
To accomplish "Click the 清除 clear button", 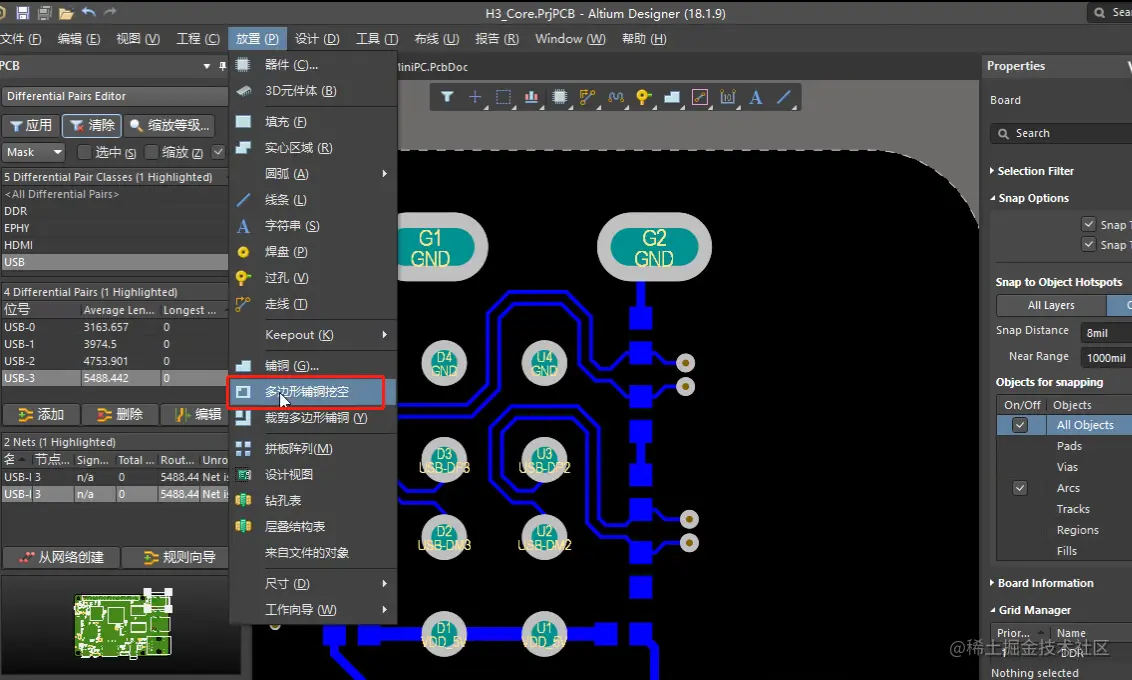I will point(92,125).
